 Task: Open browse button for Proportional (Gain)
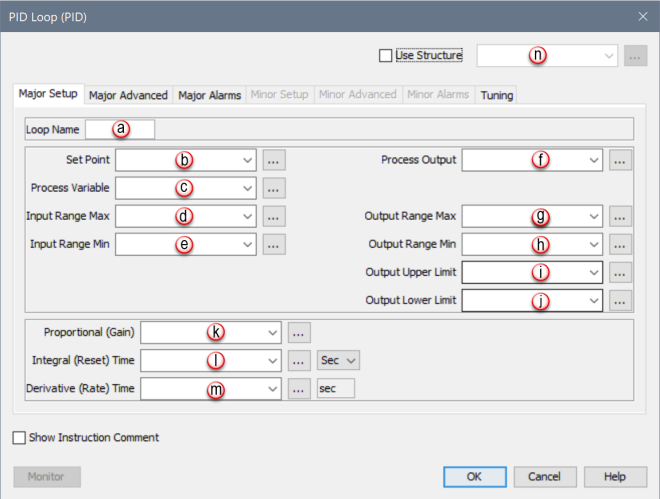pyautogui.click(x=299, y=333)
